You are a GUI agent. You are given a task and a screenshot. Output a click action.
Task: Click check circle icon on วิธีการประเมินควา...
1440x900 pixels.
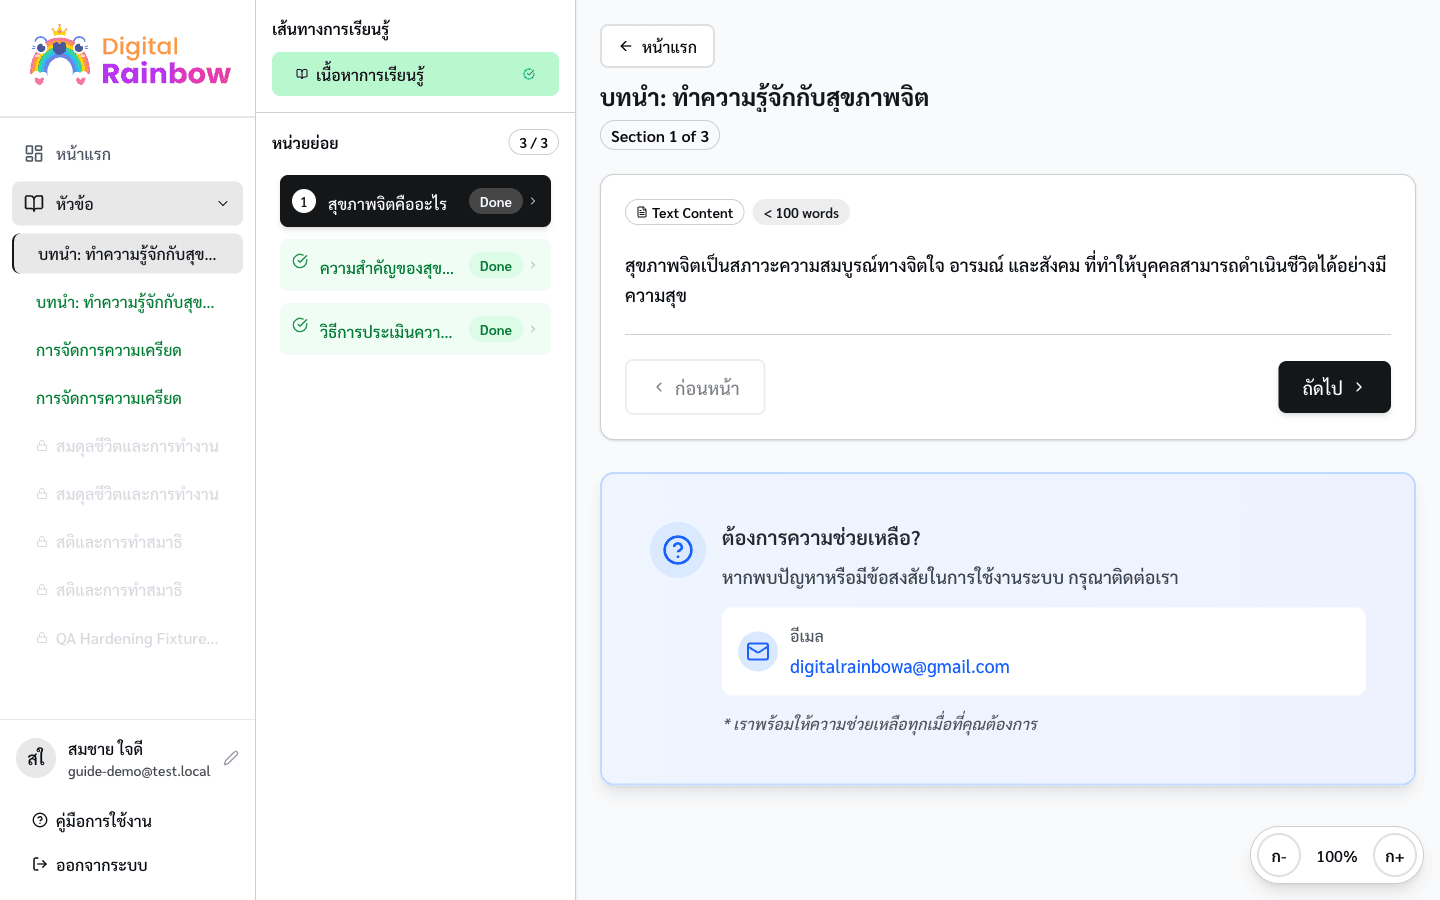pyautogui.click(x=300, y=325)
